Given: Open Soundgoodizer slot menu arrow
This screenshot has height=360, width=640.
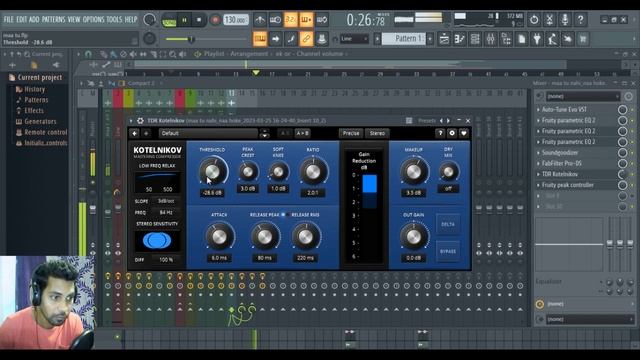Looking at the screenshot, I should (538, 153).
